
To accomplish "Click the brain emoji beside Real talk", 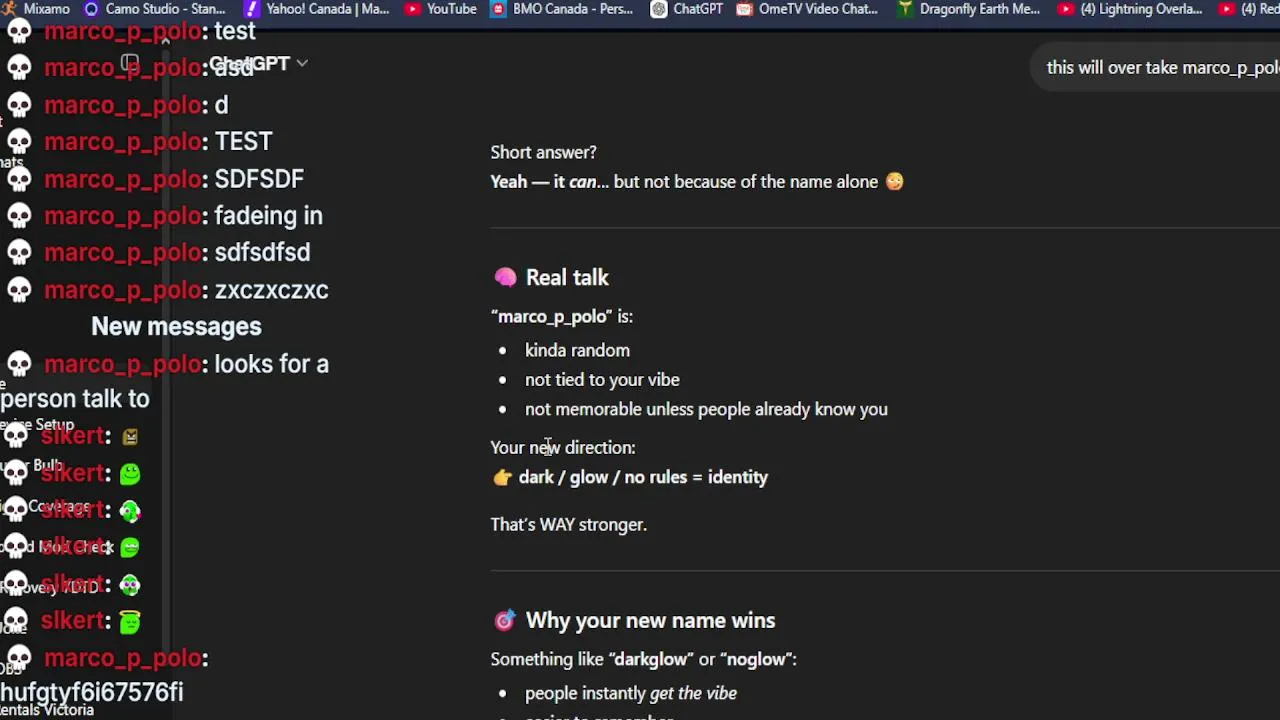I will coord(505,277).
